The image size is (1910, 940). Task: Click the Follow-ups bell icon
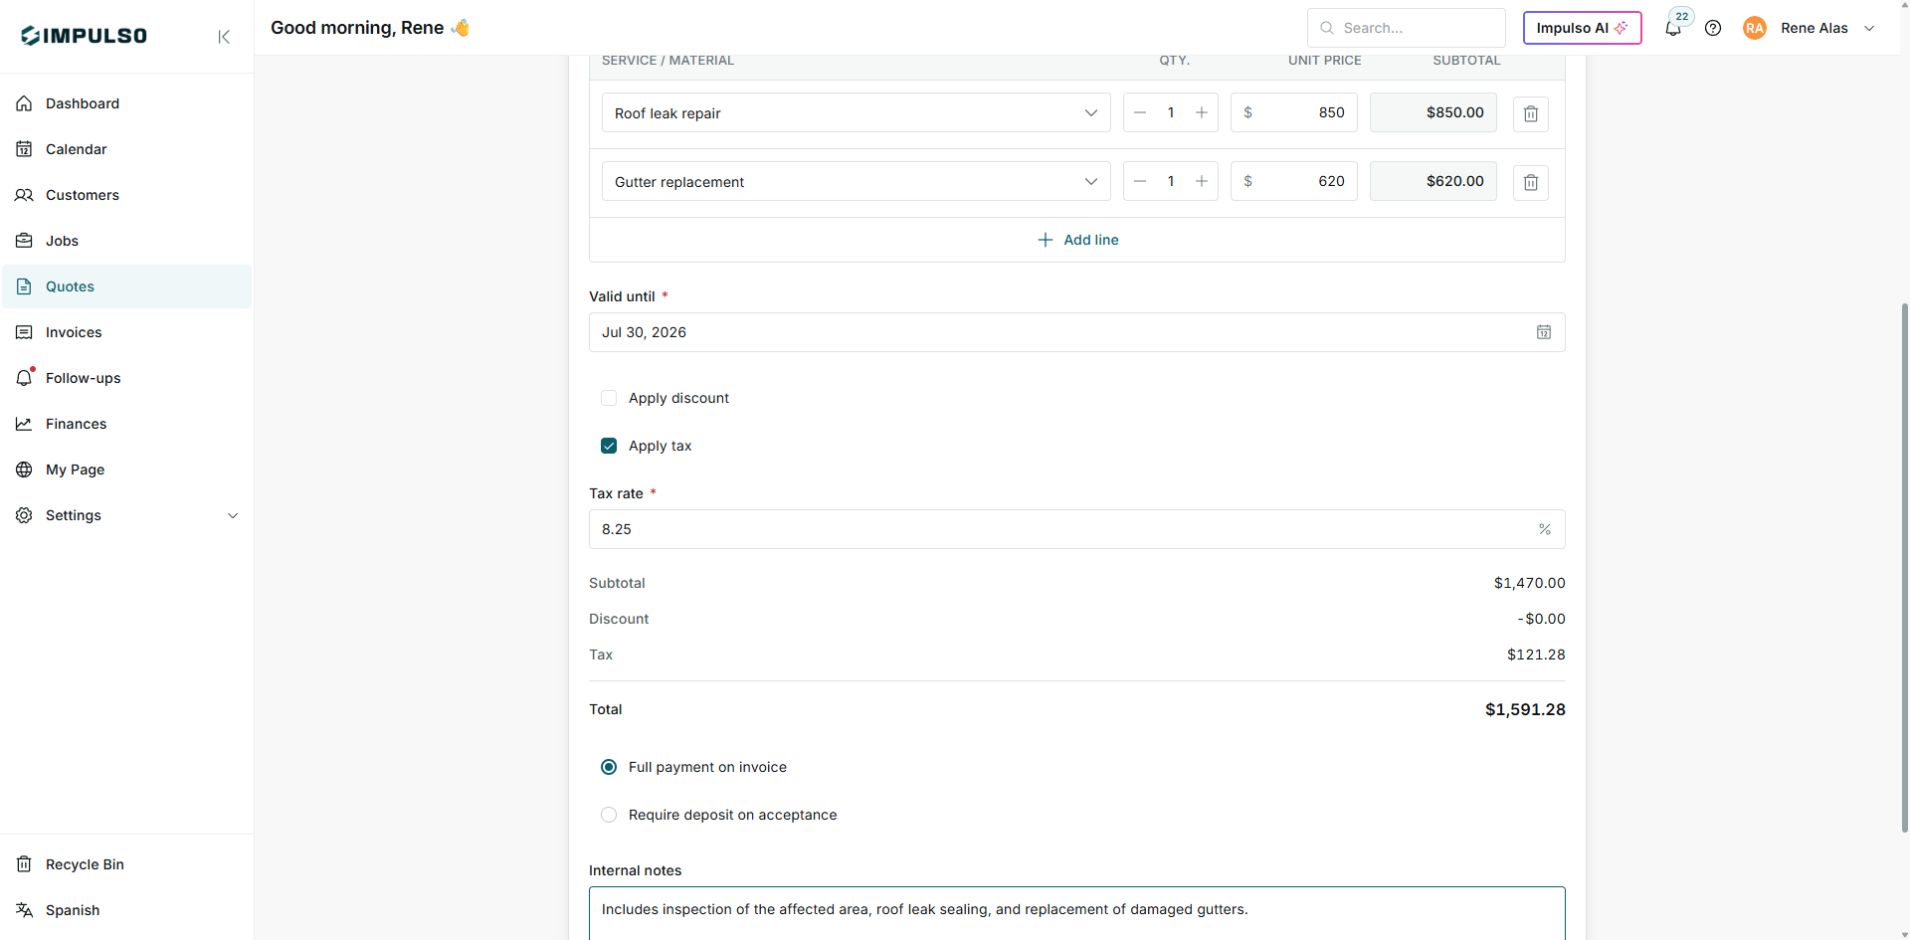point(24,378)
